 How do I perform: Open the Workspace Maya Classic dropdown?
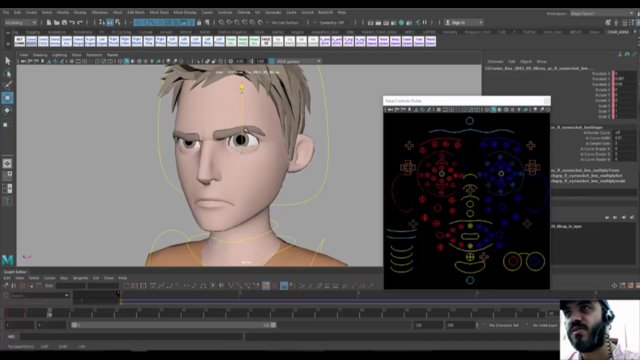[601, 13]
